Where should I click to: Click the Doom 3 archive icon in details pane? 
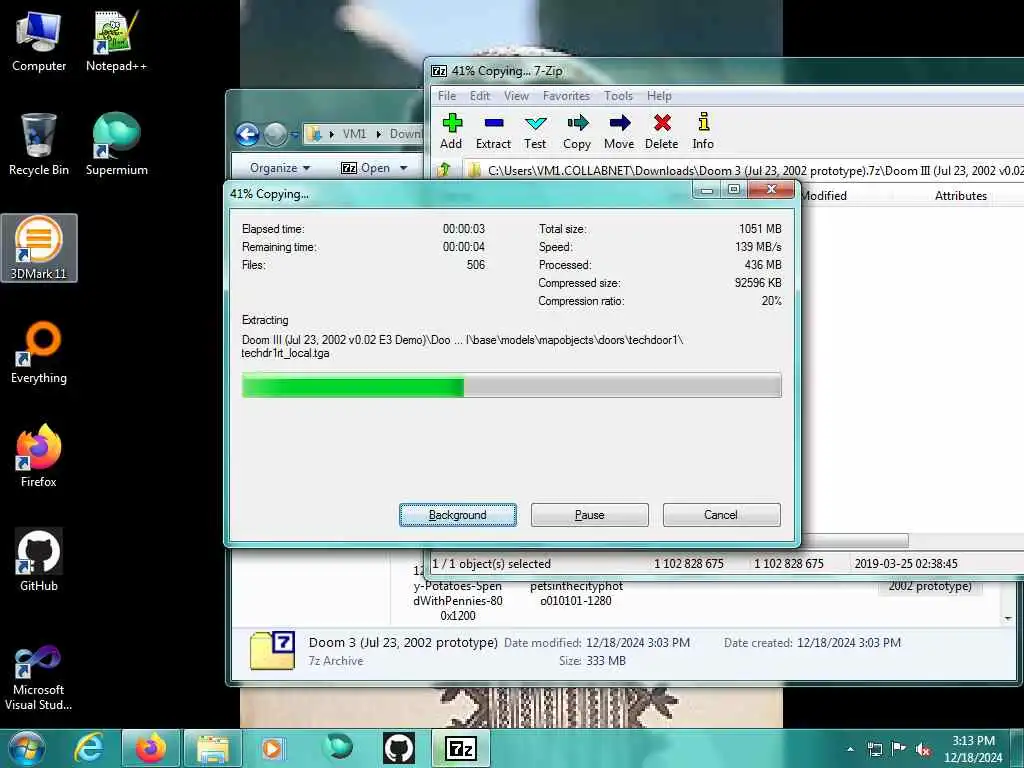272,650
